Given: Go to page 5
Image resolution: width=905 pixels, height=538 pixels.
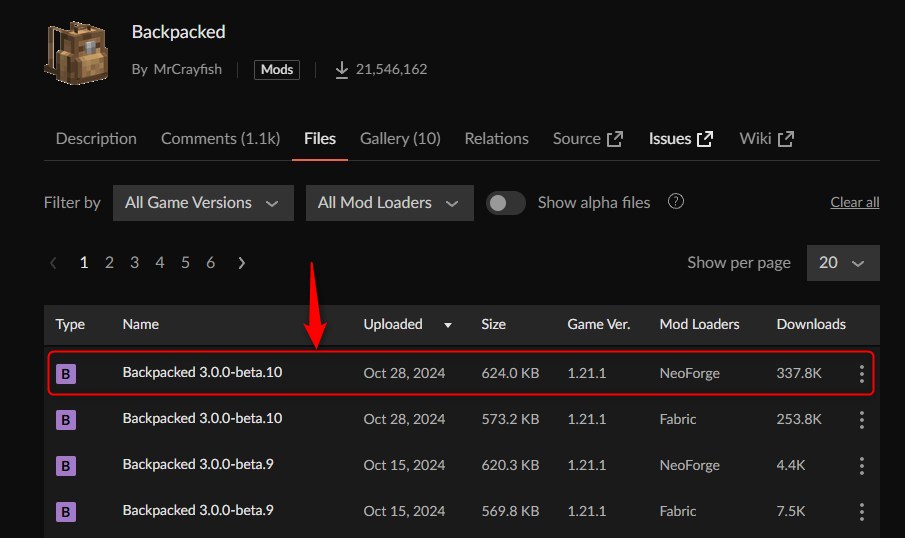Looking at the screenshot, I should pos(185,263).
